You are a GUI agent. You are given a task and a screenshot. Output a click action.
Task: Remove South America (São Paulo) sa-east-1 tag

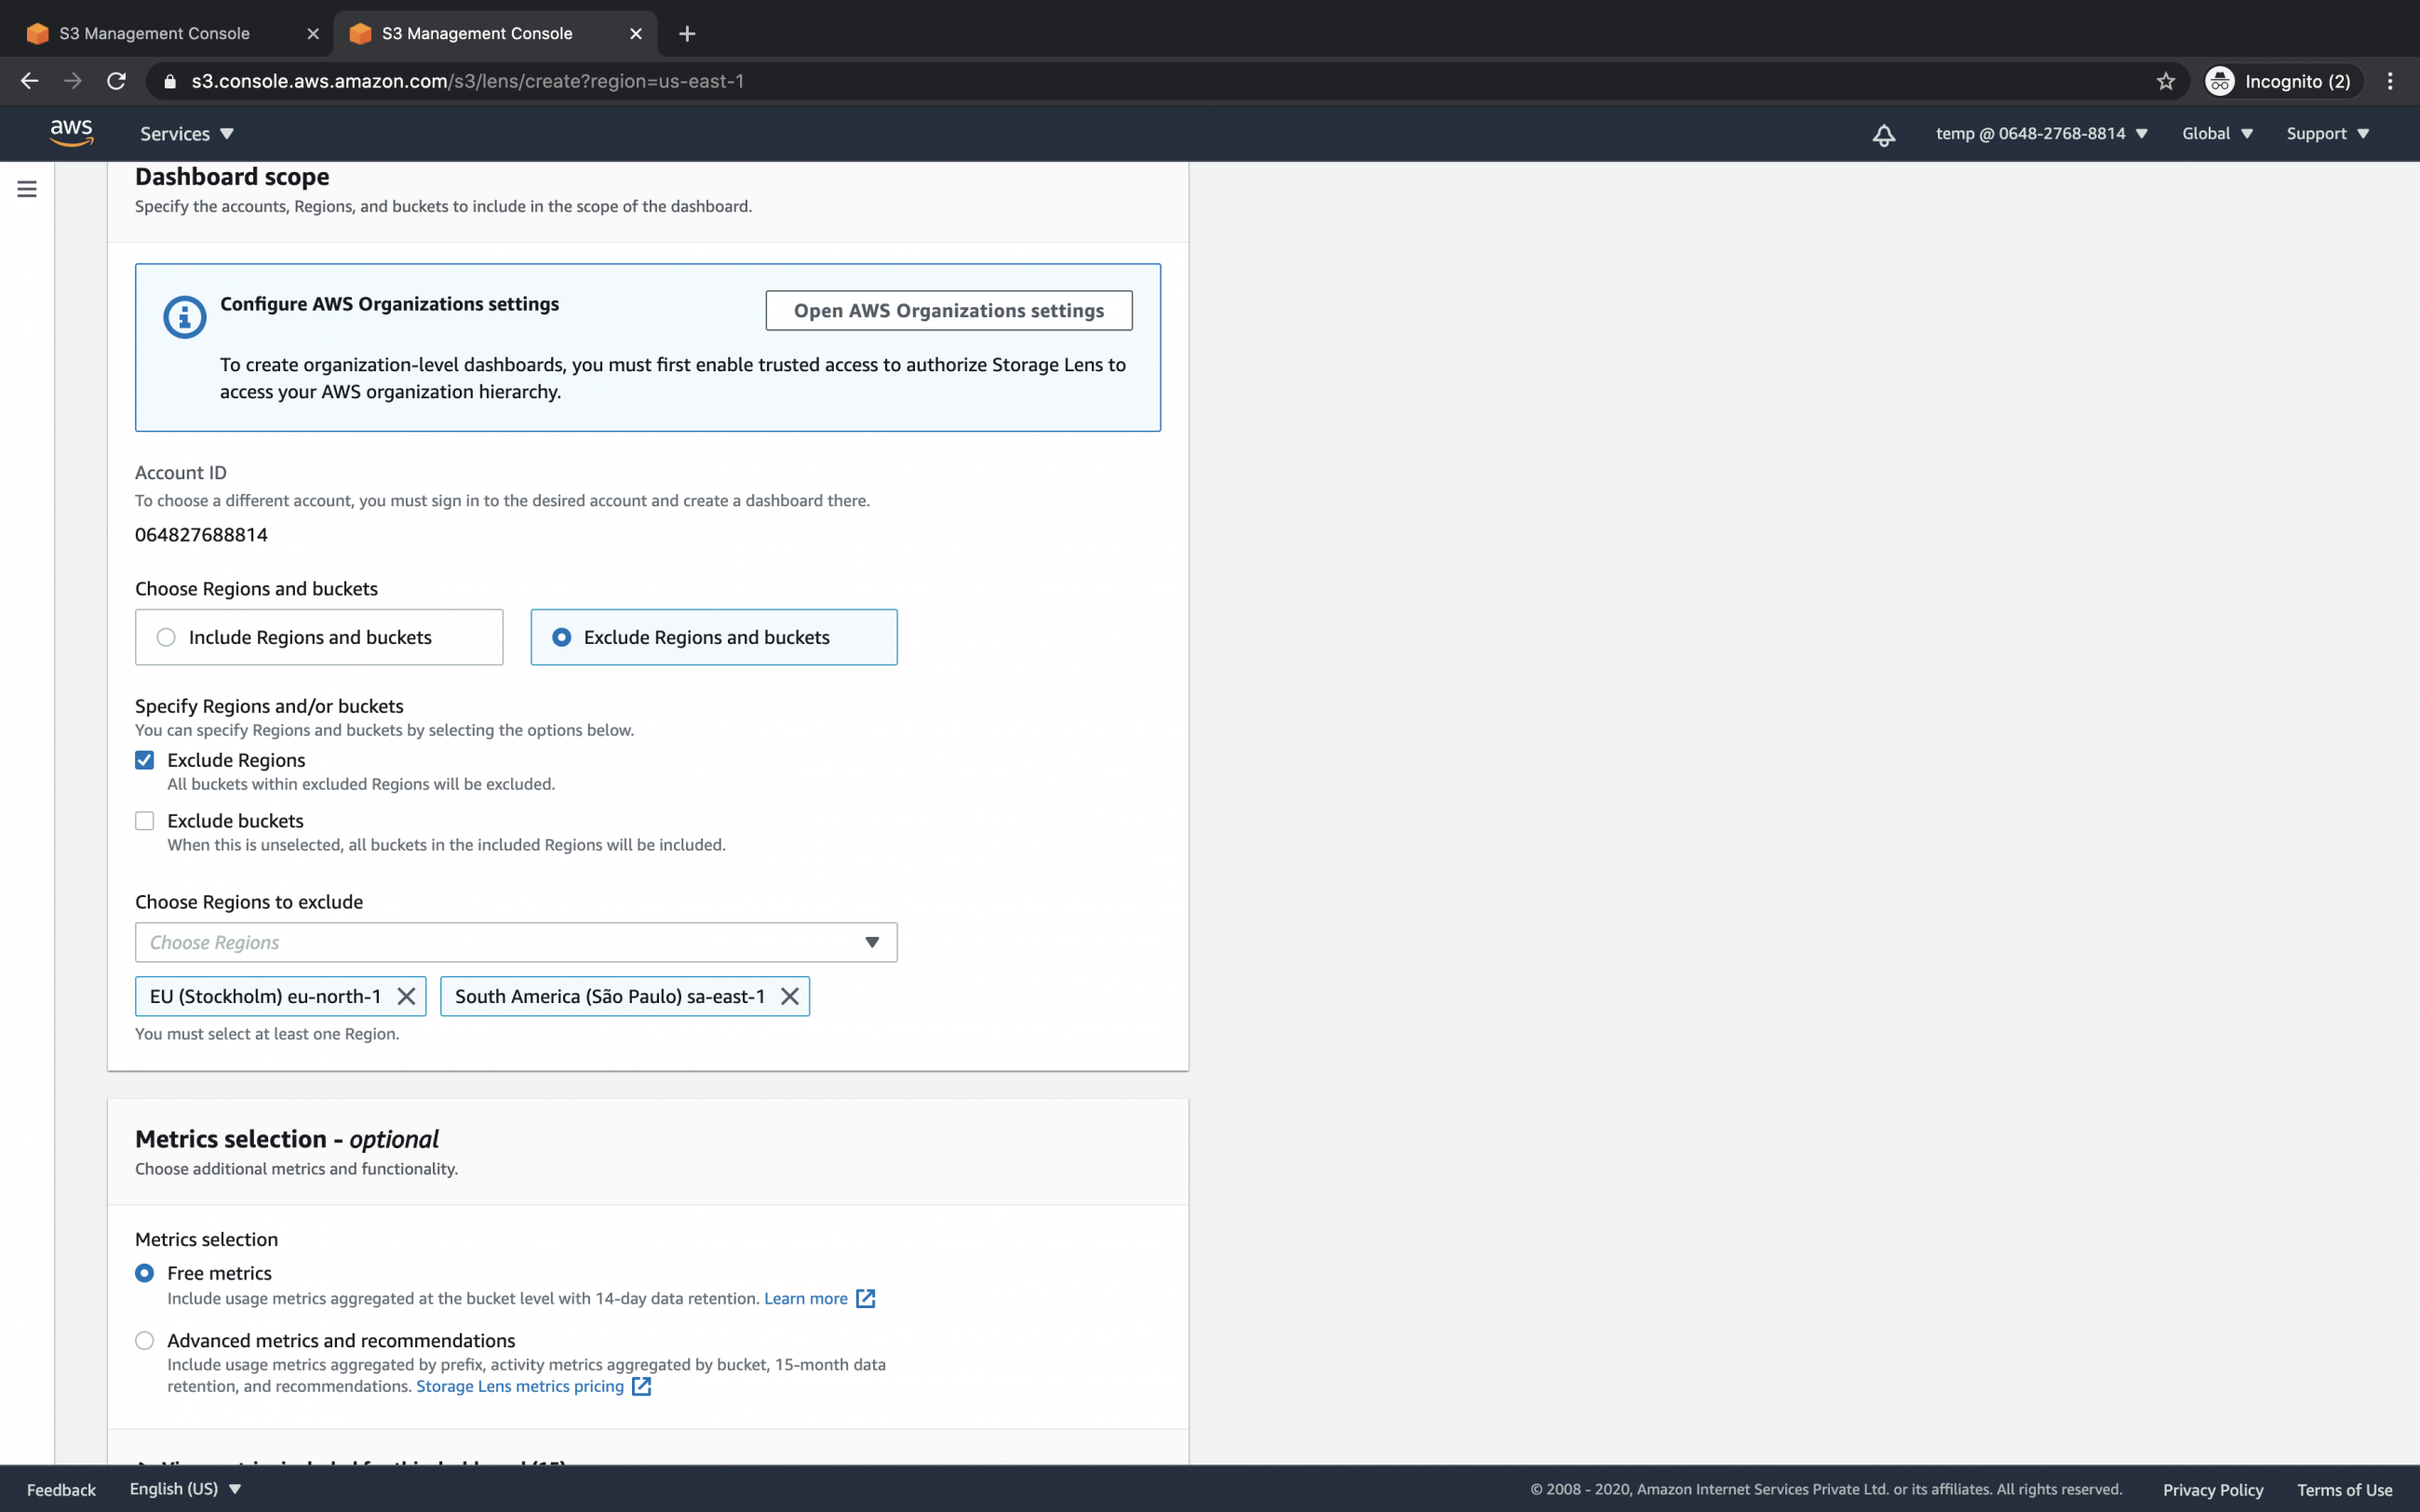click(x=790, y=996)
